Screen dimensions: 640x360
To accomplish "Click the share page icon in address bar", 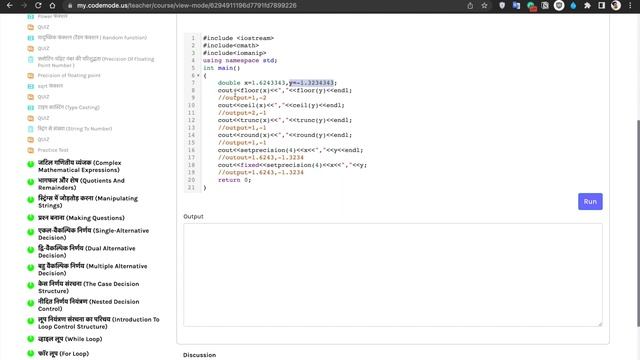I will pos(470,6).
